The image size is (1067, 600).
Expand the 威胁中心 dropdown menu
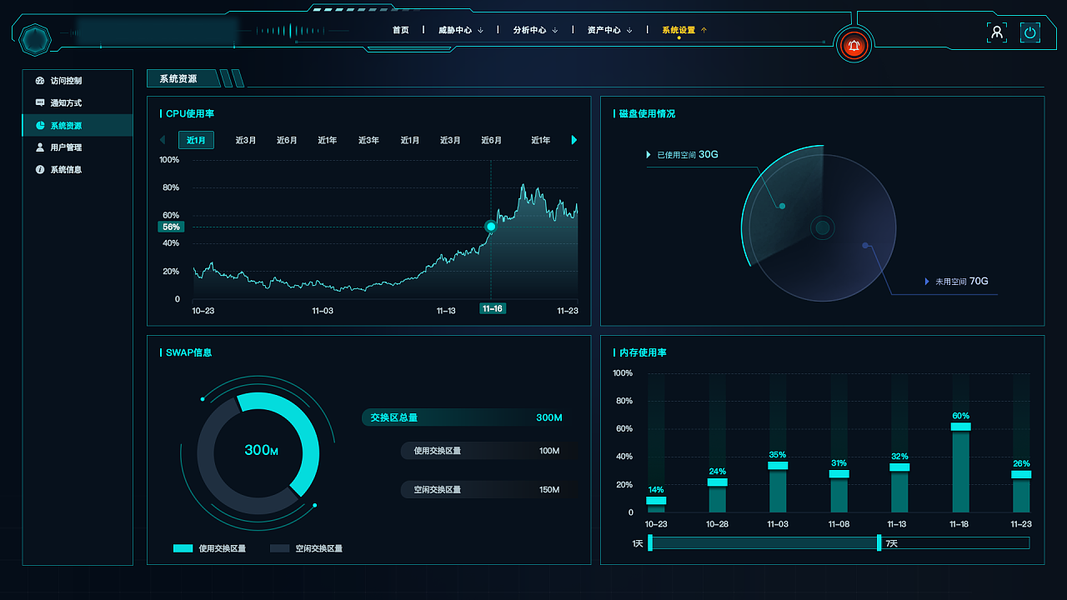461,30
